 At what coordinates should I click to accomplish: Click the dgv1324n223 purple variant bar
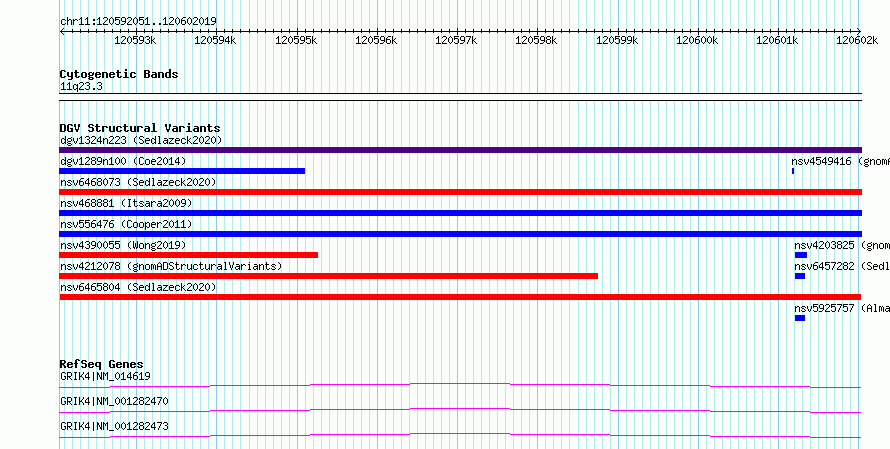point(460,150)
